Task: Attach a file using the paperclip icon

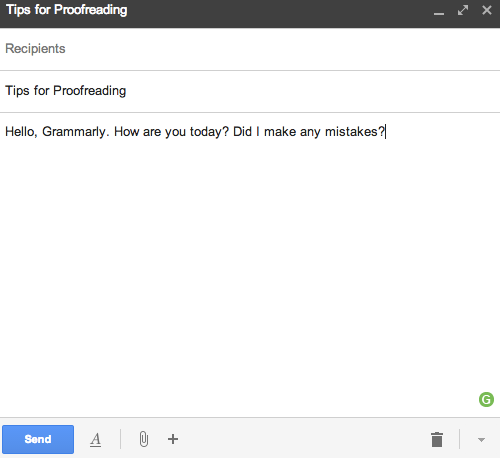Action: coord(144,439)
